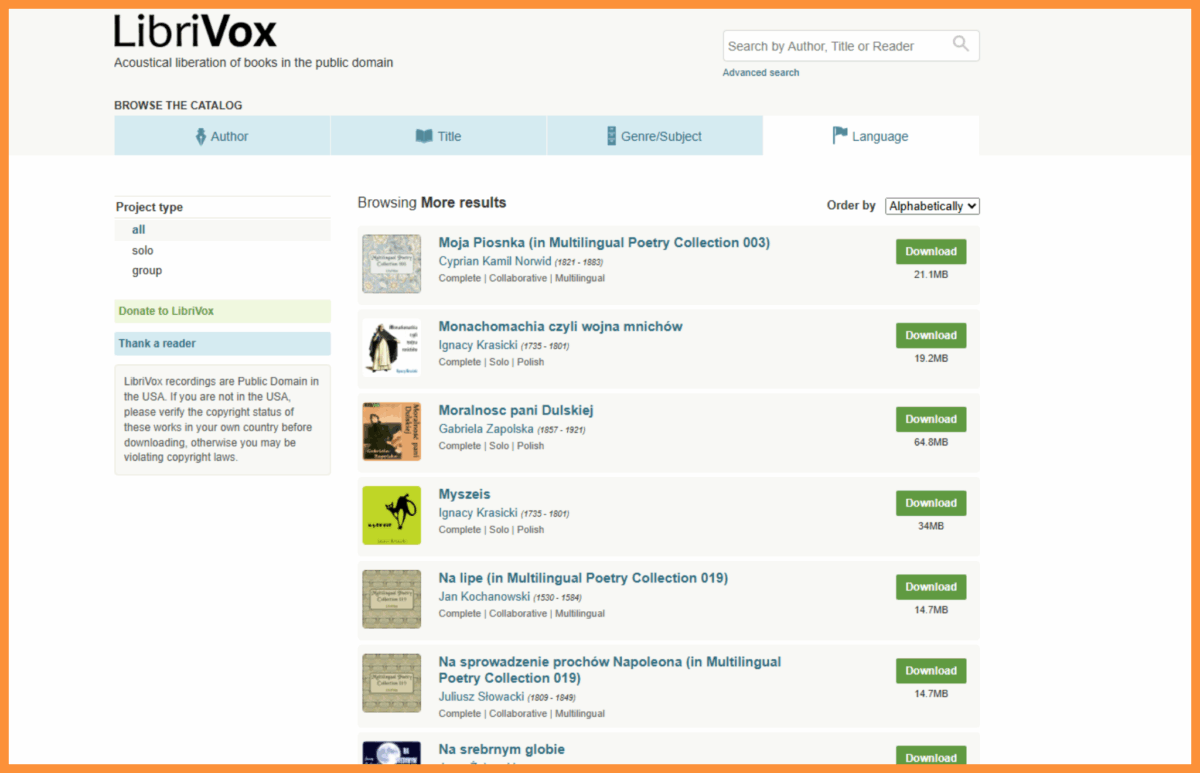Open Thank a reader link
Image resolution: width=1200 pixels, height=773 pixels.
pos(157,343)
